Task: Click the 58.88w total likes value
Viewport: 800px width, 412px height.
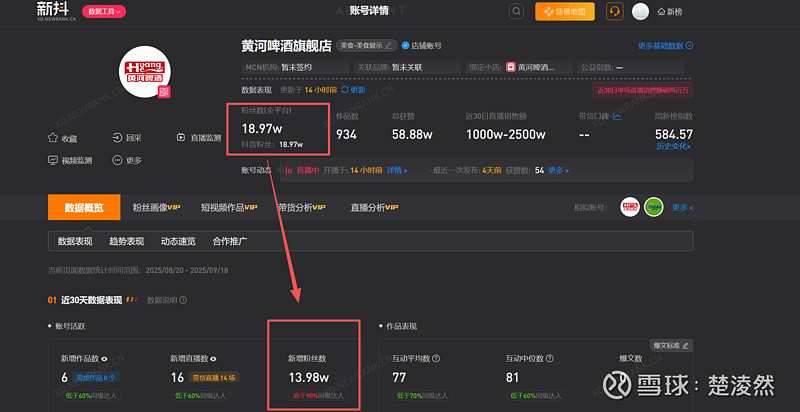Action: [412, 135]
